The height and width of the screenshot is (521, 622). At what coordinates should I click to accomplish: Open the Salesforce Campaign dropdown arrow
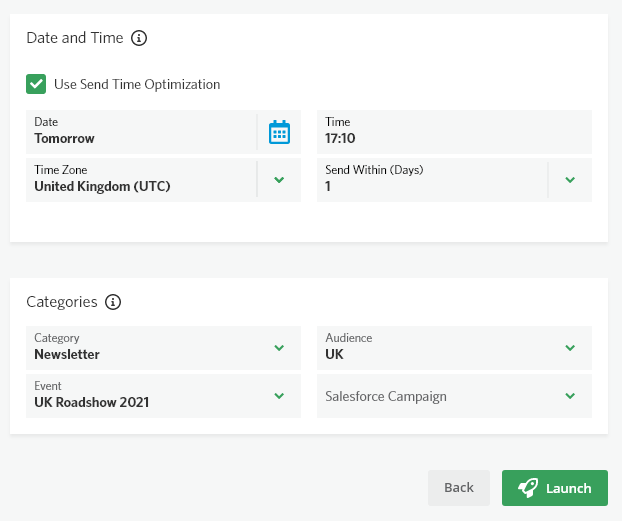pos(570,396)
